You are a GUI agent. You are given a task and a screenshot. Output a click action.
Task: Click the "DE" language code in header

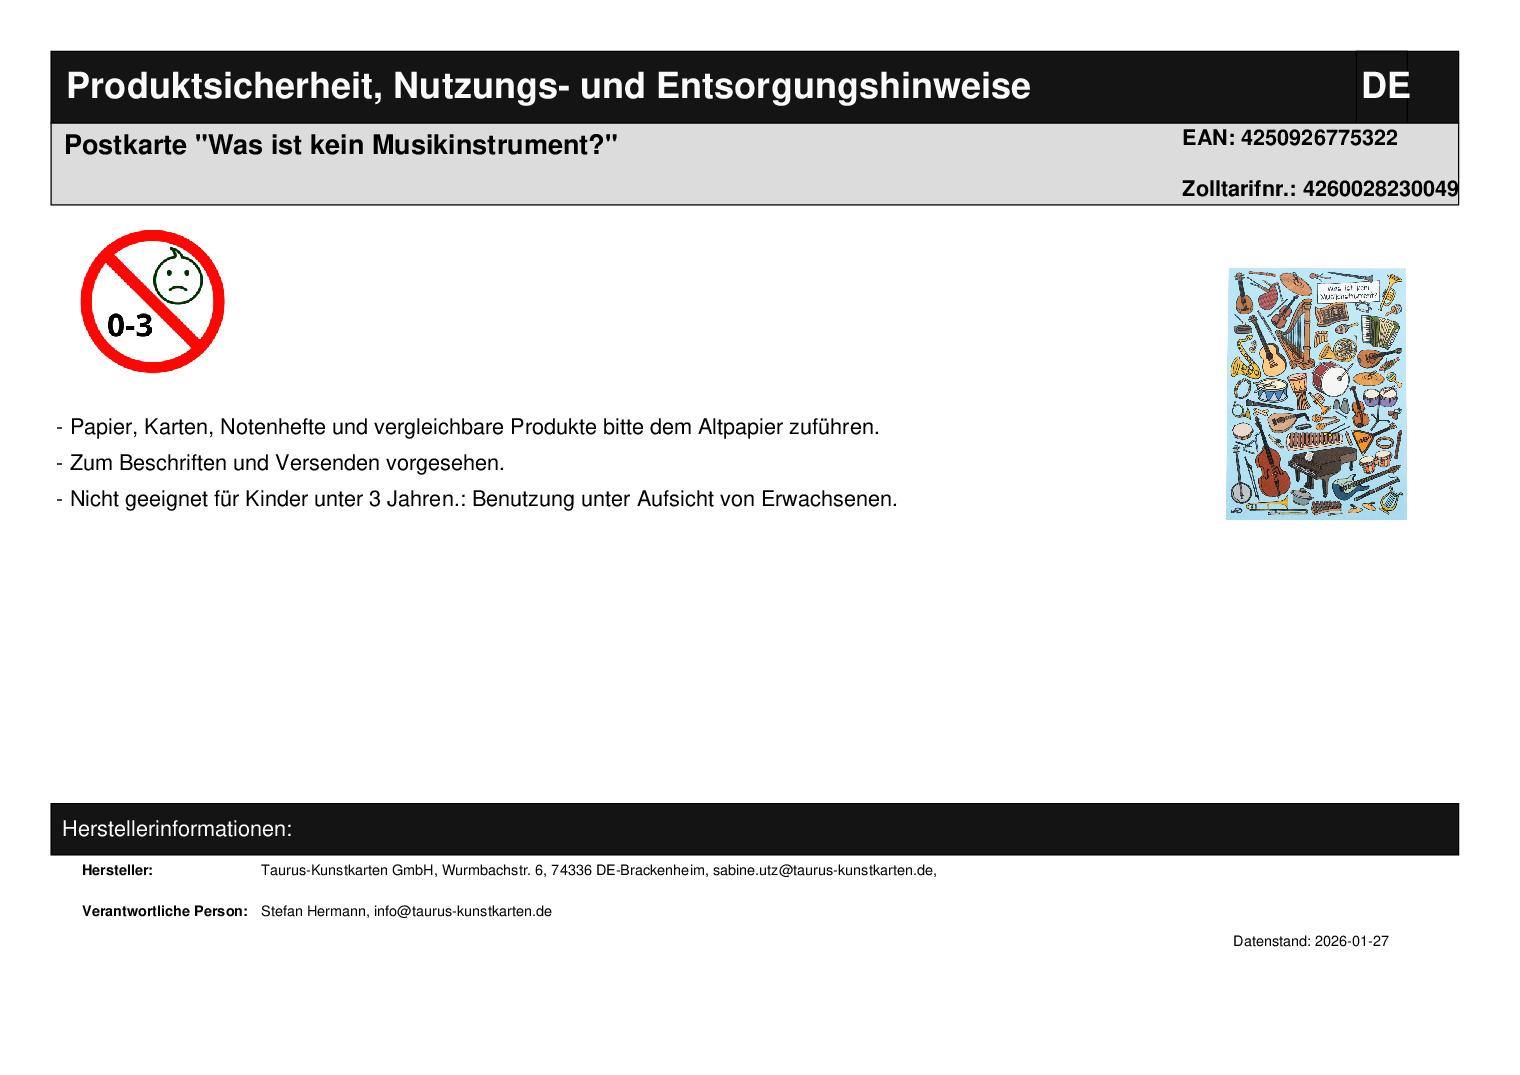(1384, 87)
